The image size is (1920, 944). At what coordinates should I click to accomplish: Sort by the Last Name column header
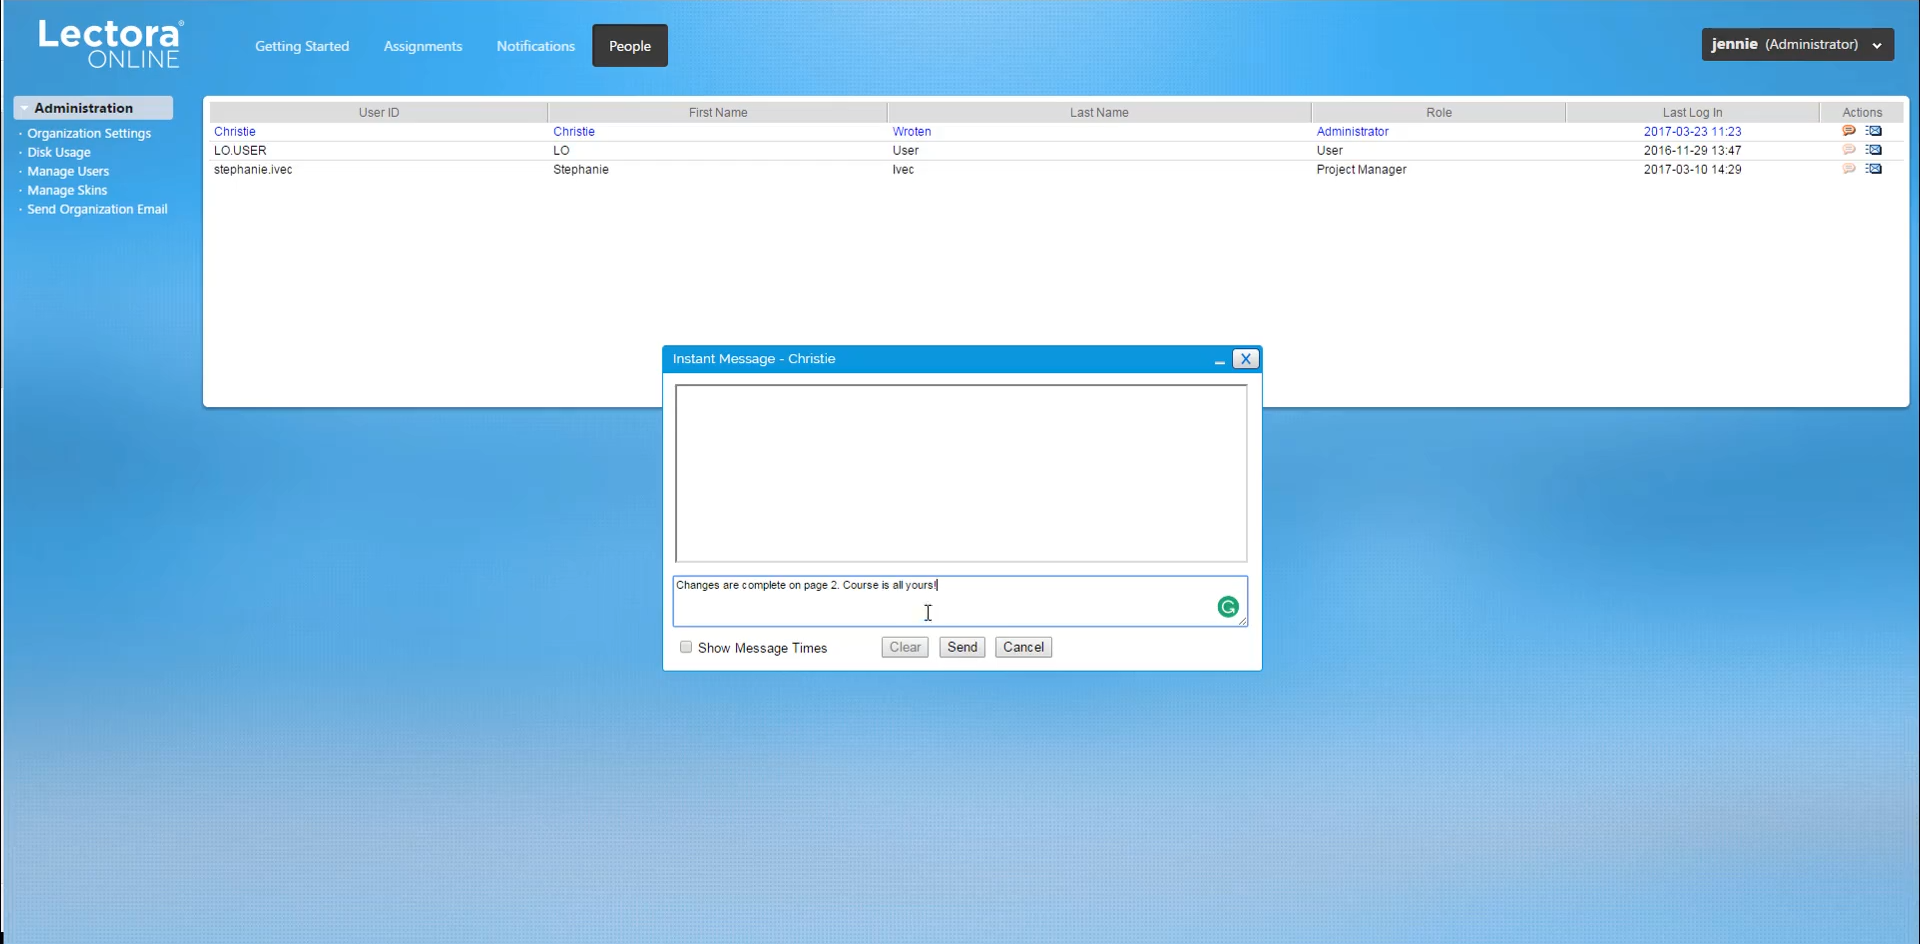[1099, 112]
